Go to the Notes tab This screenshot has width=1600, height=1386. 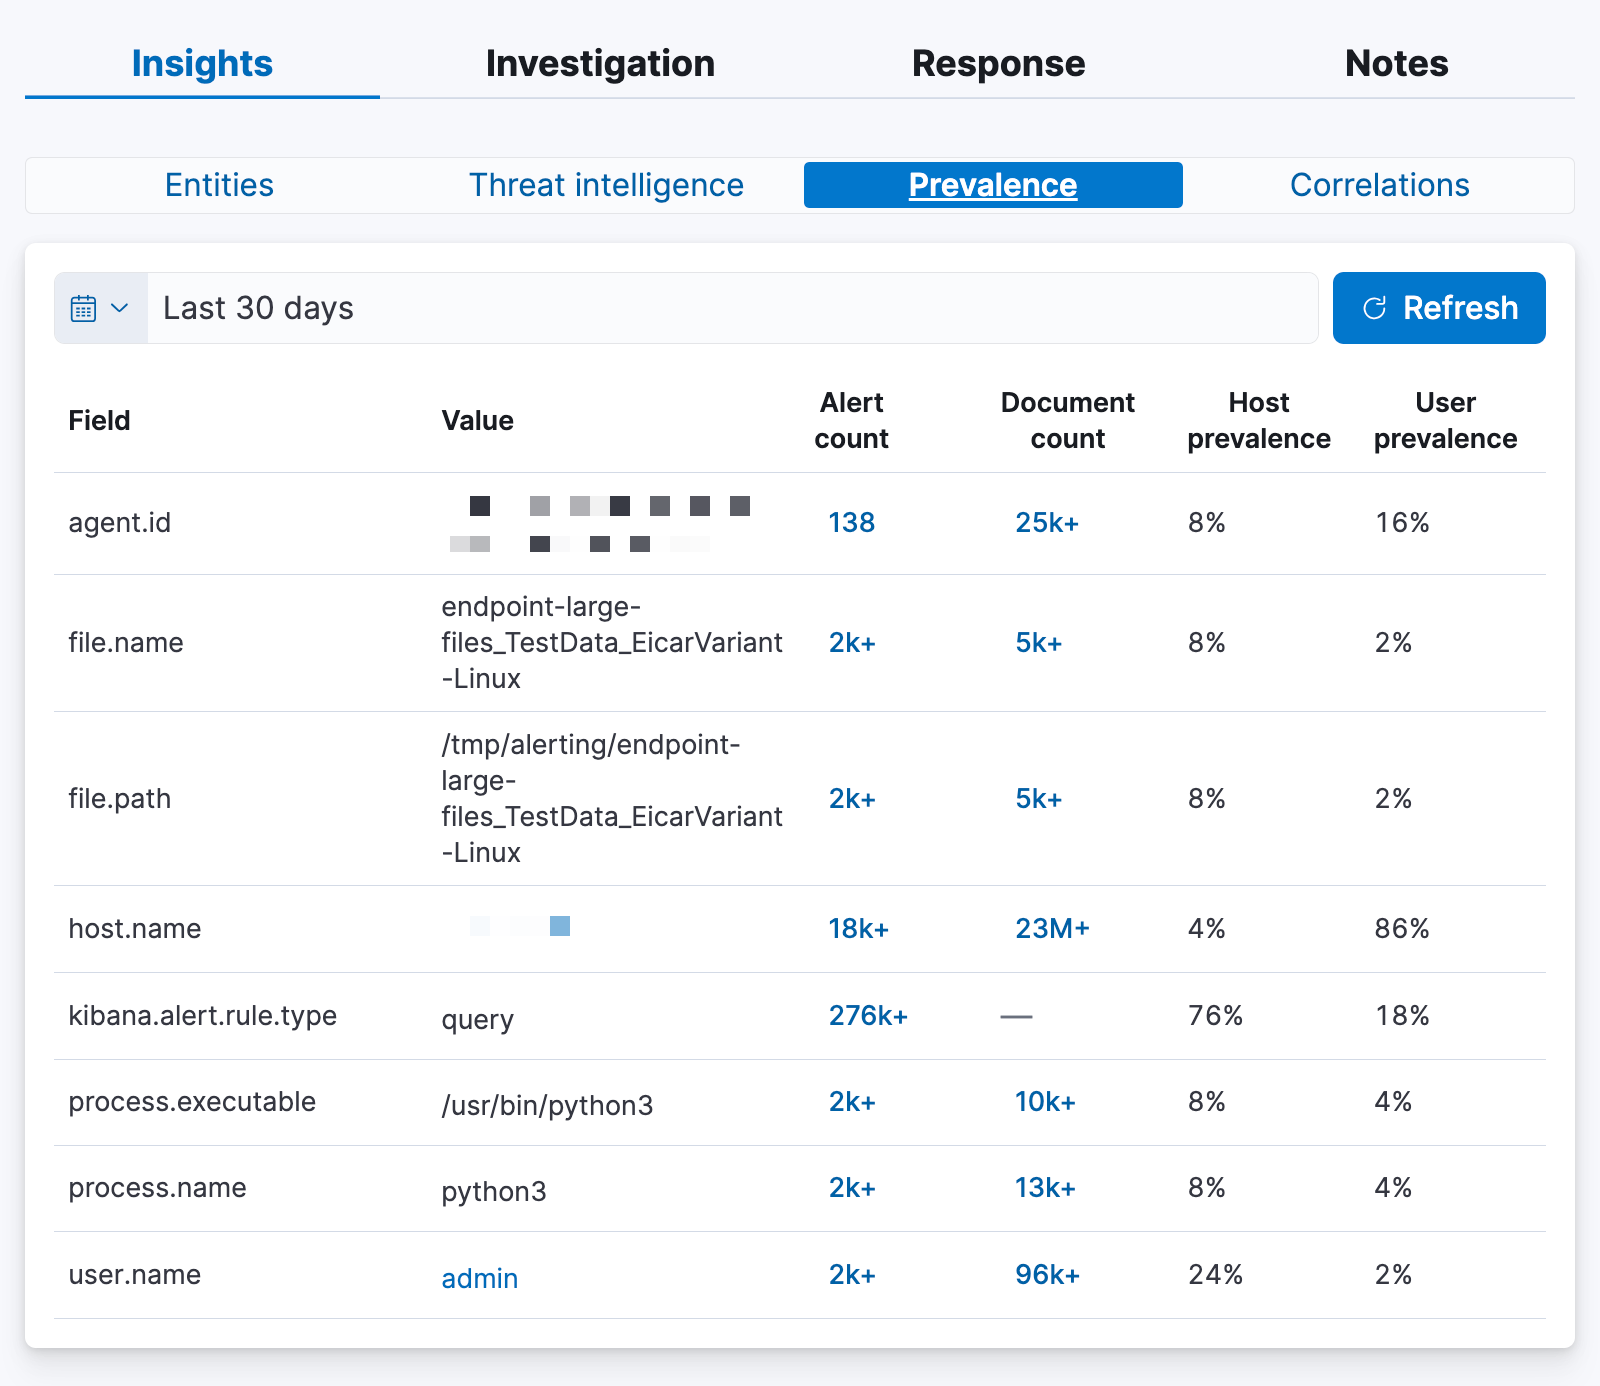point(1396,64)
